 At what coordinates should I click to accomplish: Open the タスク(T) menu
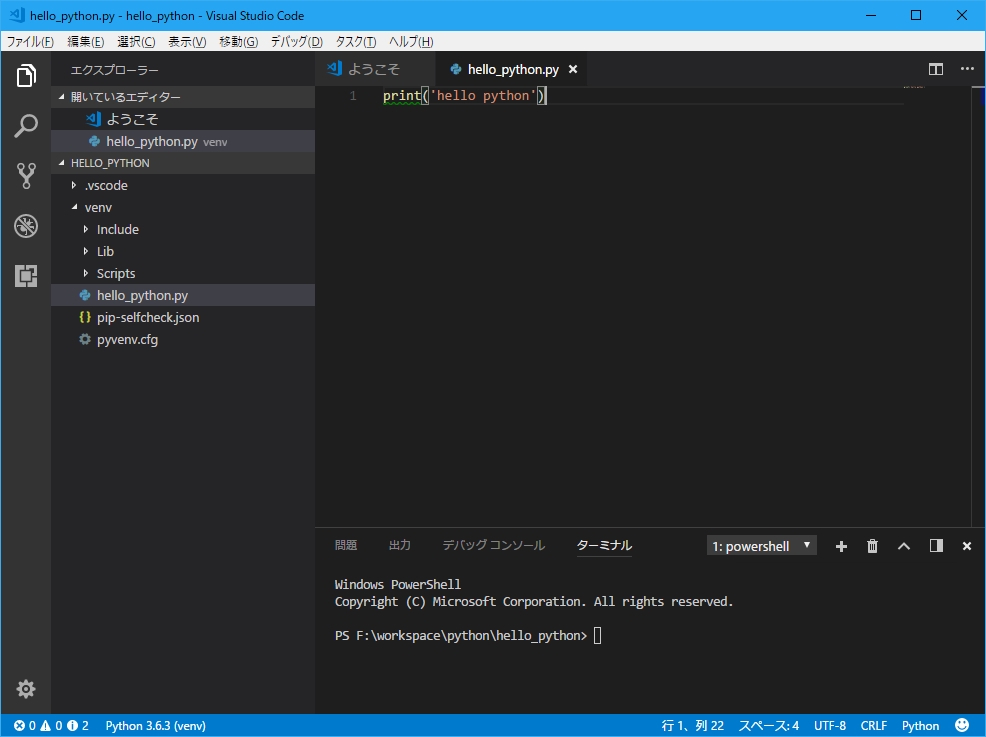[x=355, y=42]
